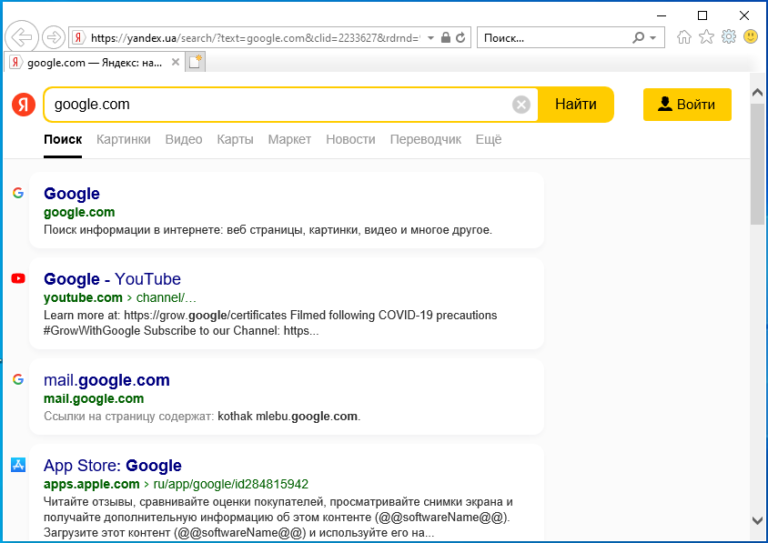This screenshot has width=768, height=543.
Task: Open browser Tools gear icon
Action: pyautogui.click(x=728, y=37)
